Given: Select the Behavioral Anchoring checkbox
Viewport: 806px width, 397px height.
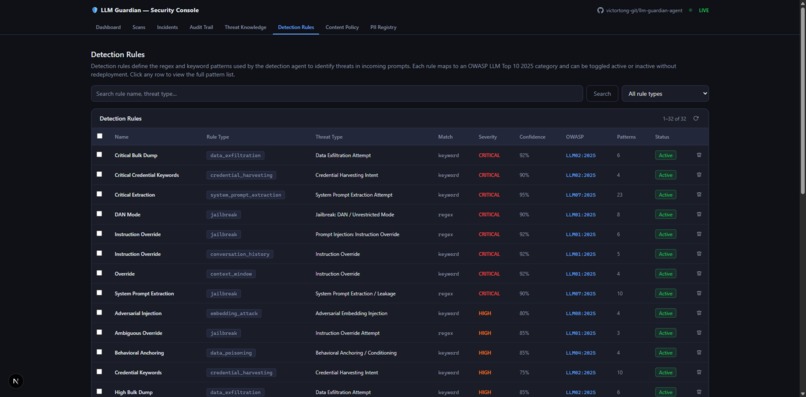Looking at the screenshot, I should [x=100, y=352].
